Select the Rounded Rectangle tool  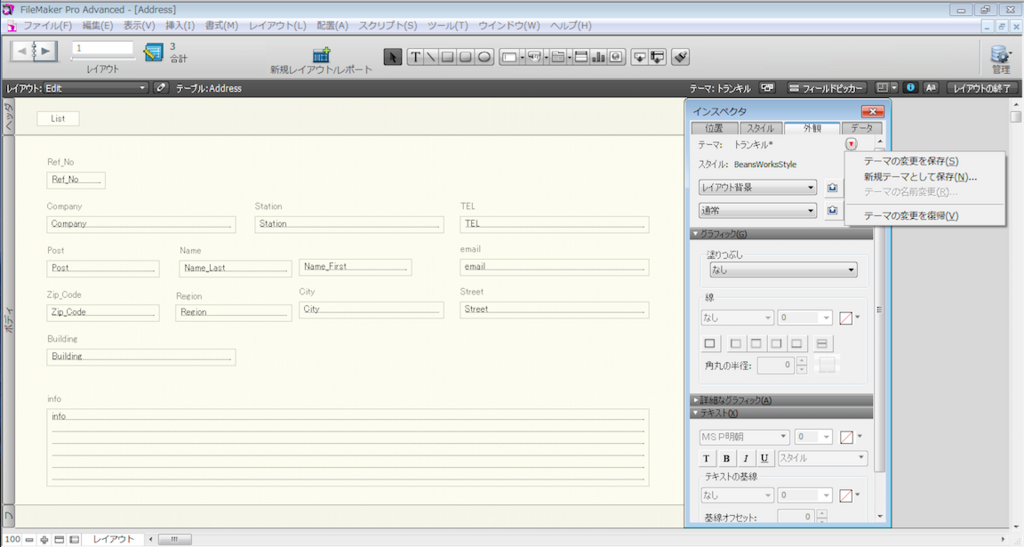point(466,57)
